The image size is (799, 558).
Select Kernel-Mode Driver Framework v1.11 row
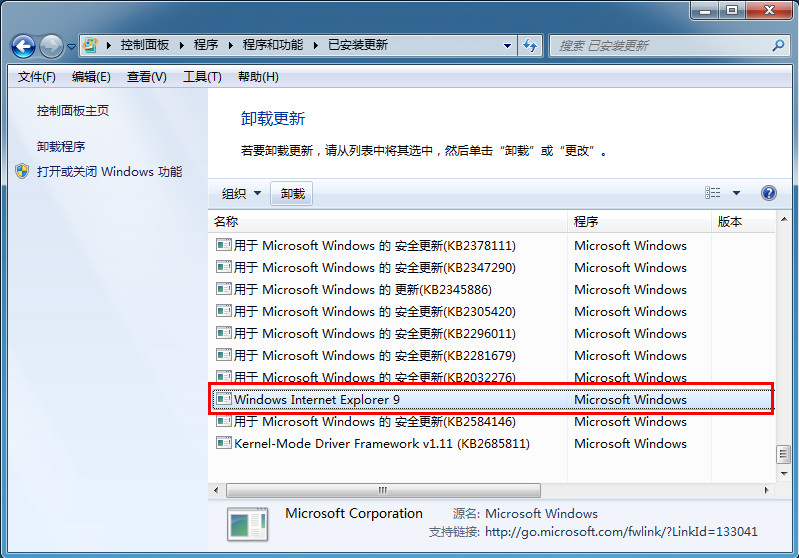pyautogui.click(x=492, y=443)
